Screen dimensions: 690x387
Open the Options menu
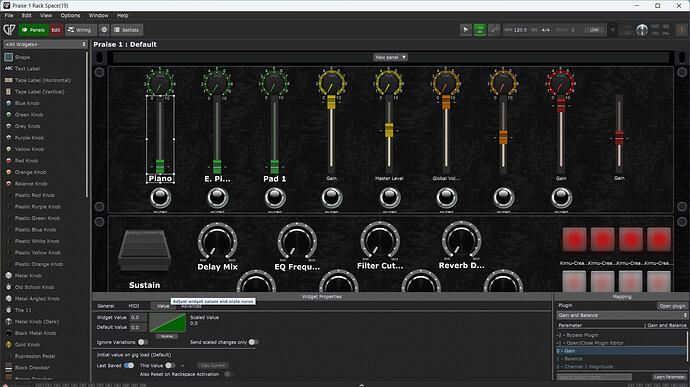click(x=70, y=15)
